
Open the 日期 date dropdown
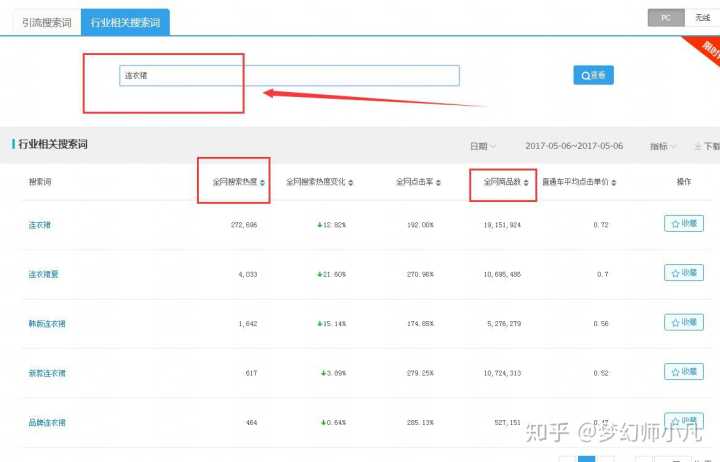tap(483, 146)
